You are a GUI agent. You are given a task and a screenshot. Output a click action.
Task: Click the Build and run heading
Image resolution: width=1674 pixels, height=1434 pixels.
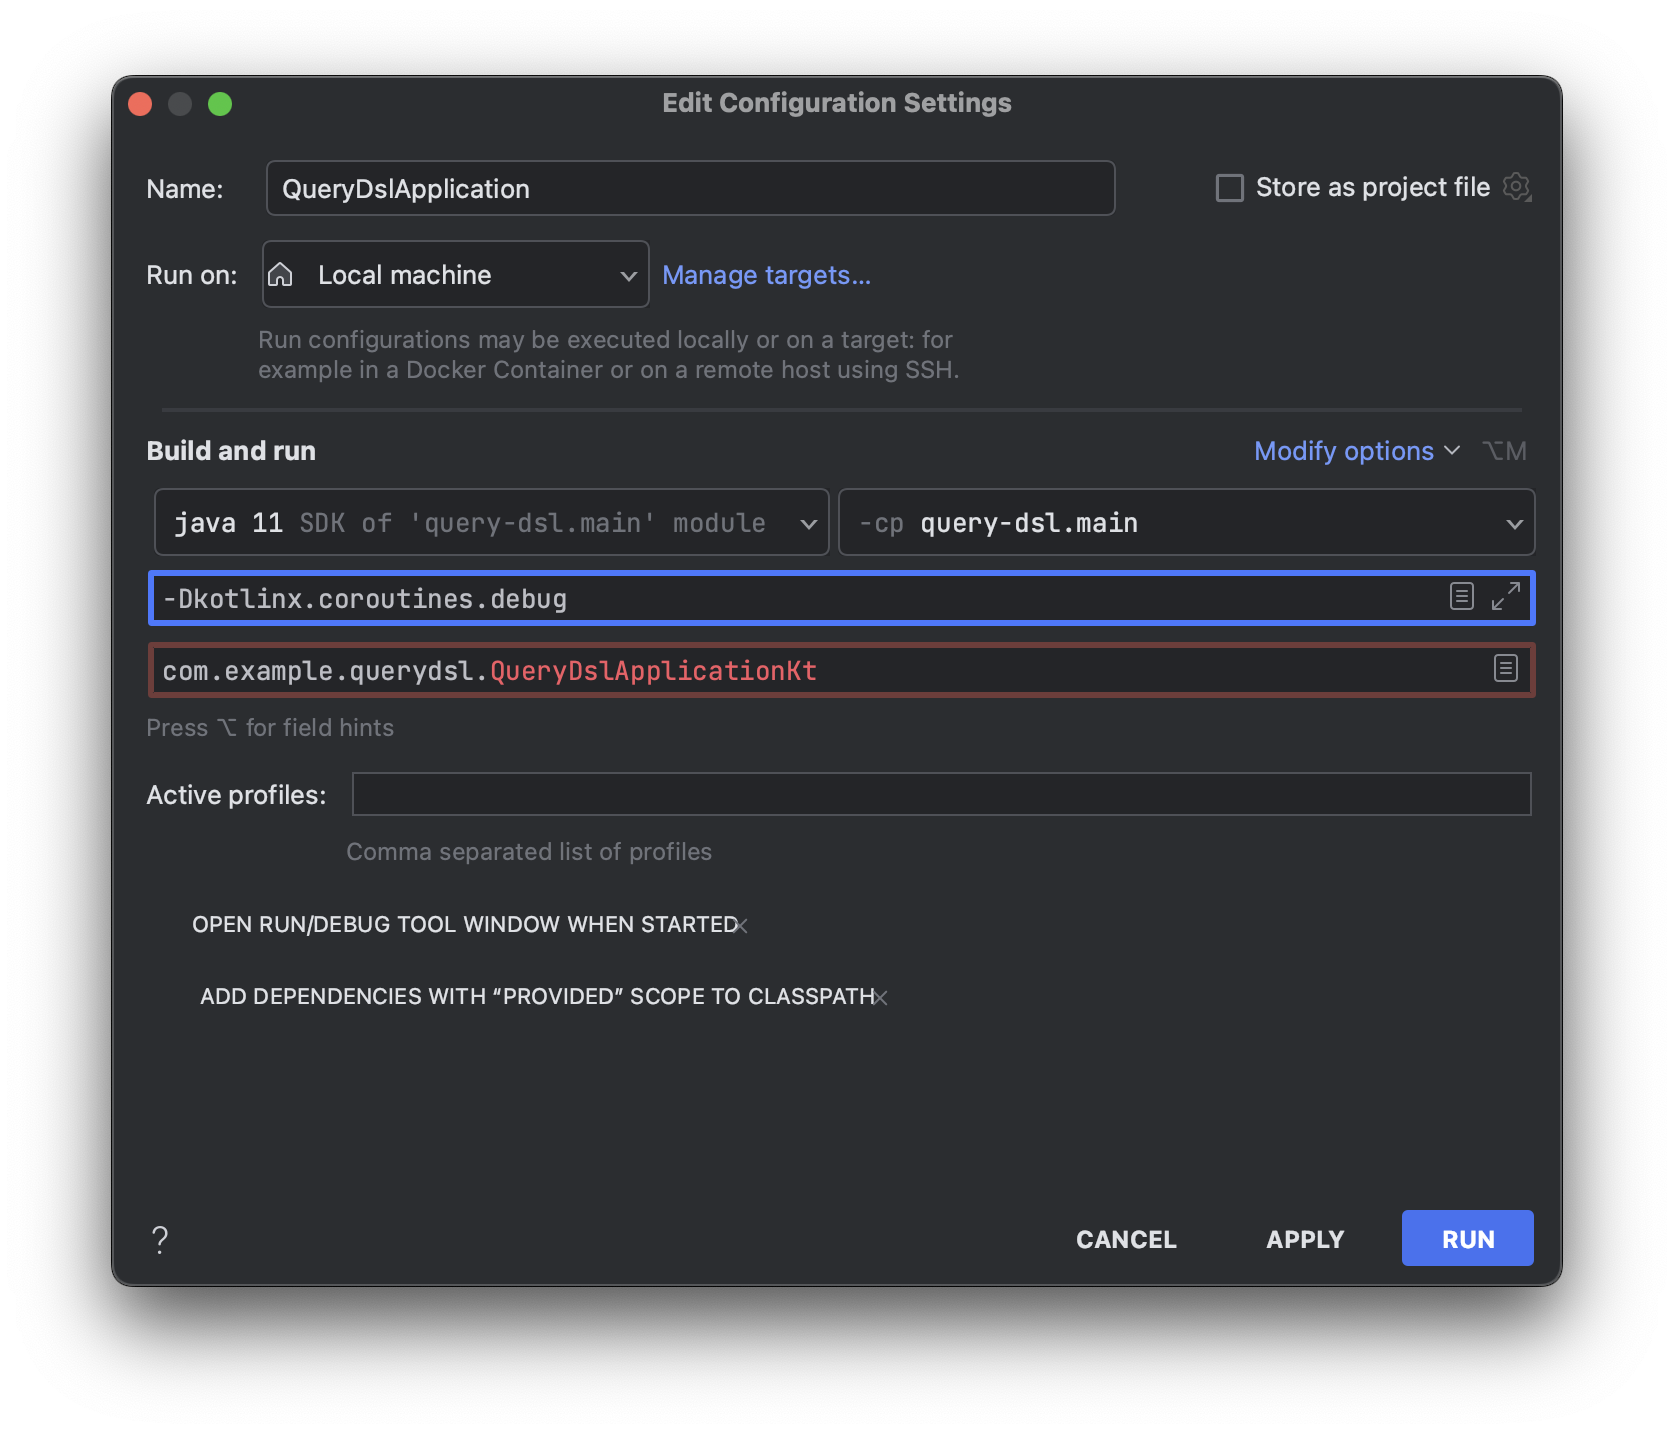(x=231, y=451)
